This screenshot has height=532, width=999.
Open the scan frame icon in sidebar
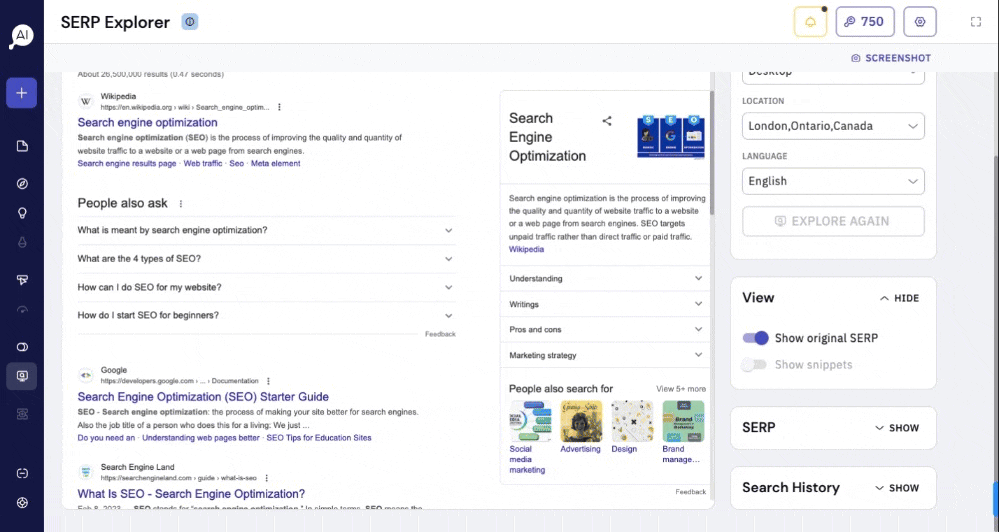coord(22,414)
